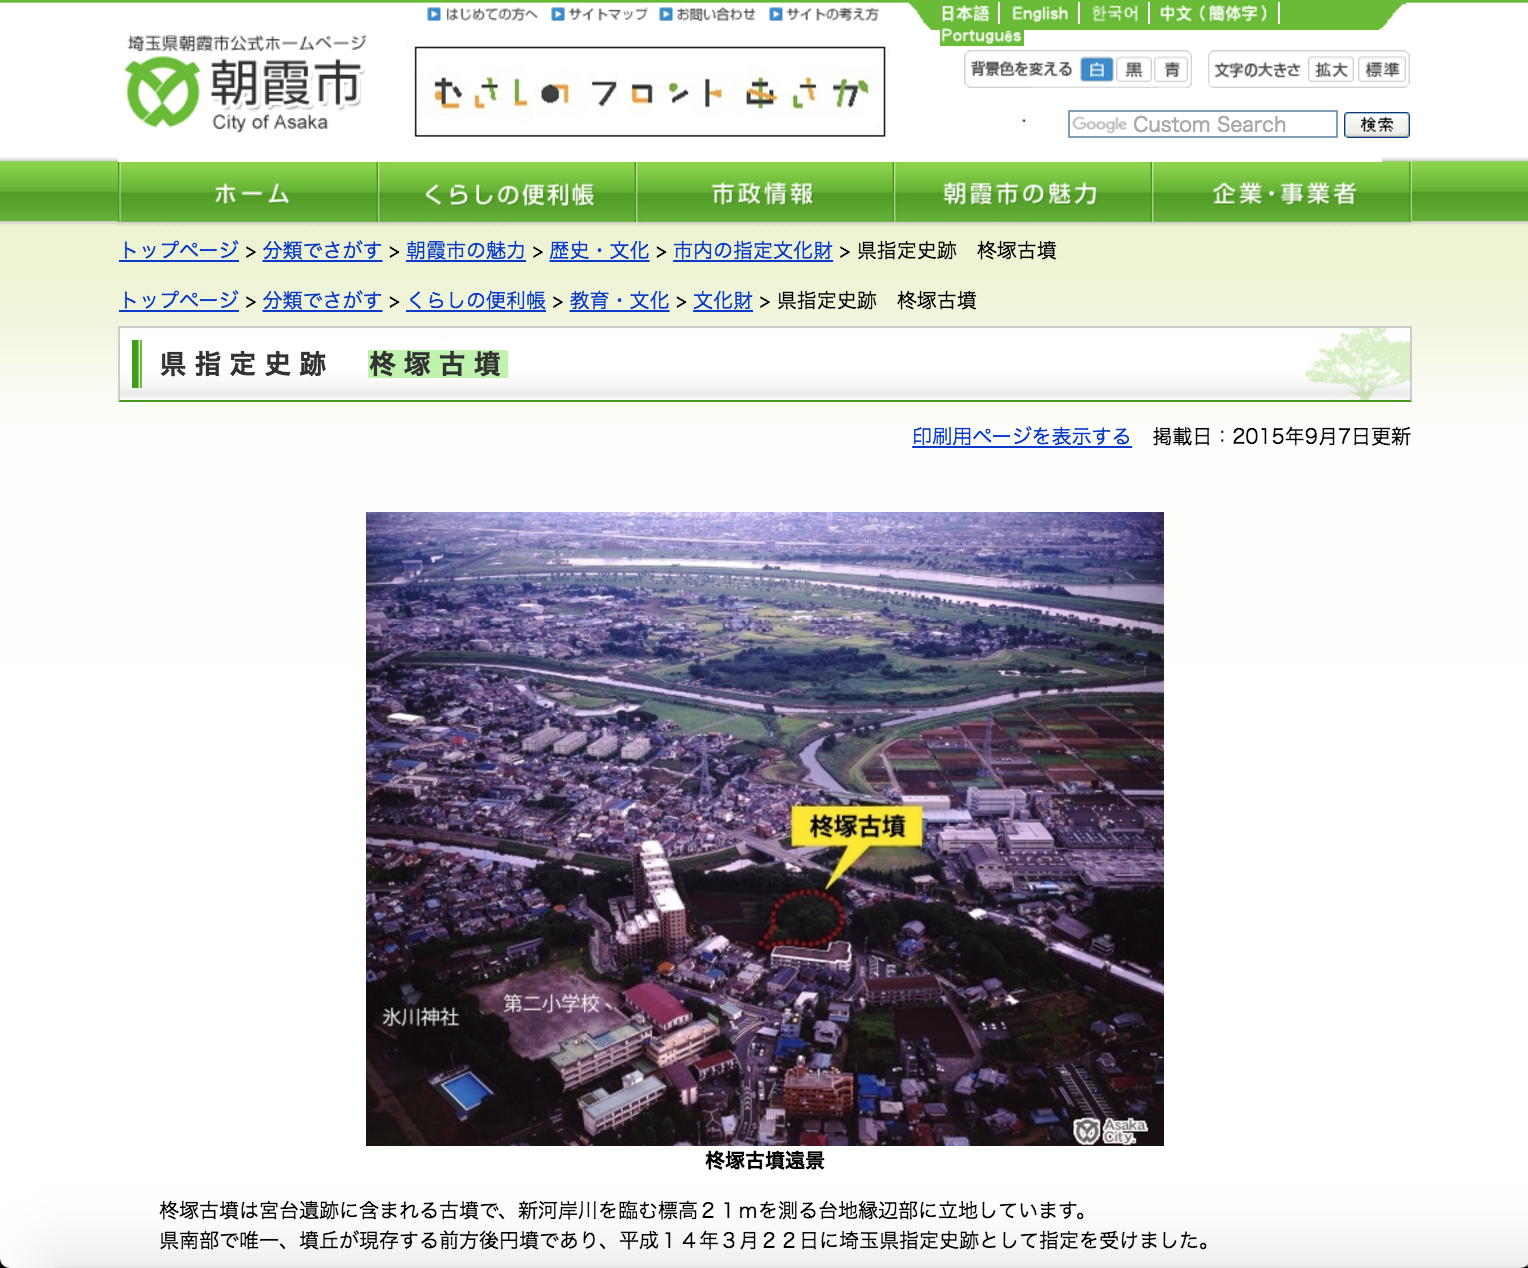The width and height of the screenshot is (1528, 1268).
Task: Click the 文字の大きさ label
Action: click(1257, 69)
